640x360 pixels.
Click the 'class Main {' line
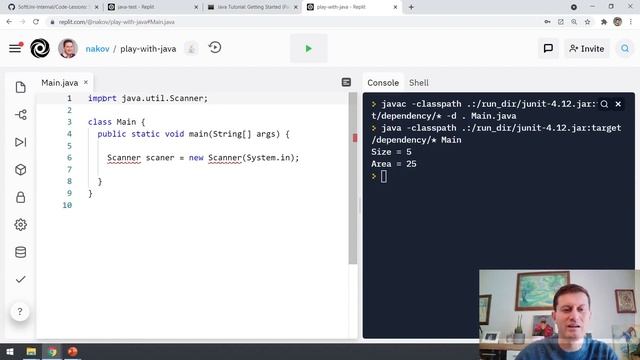tap(116, 122)
